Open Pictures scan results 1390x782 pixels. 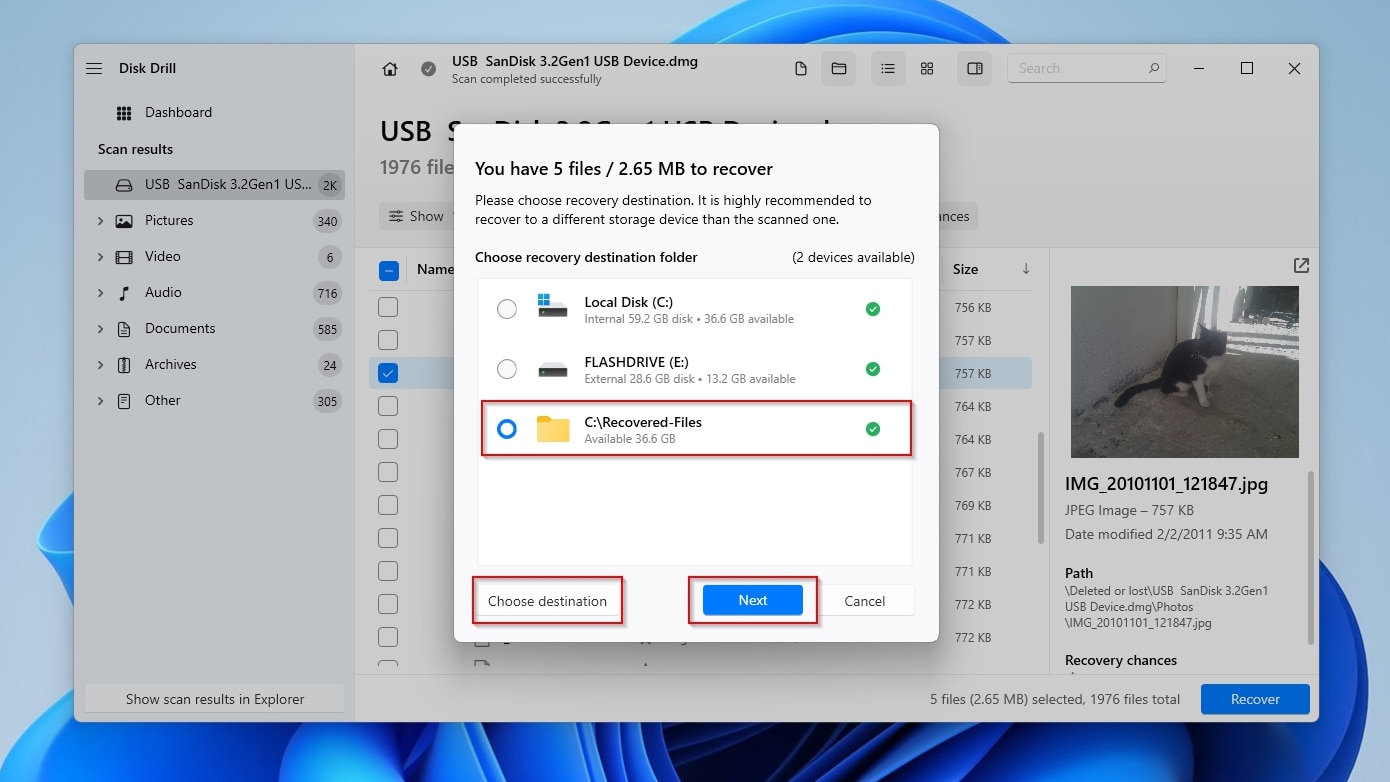[x=214, y=221]
